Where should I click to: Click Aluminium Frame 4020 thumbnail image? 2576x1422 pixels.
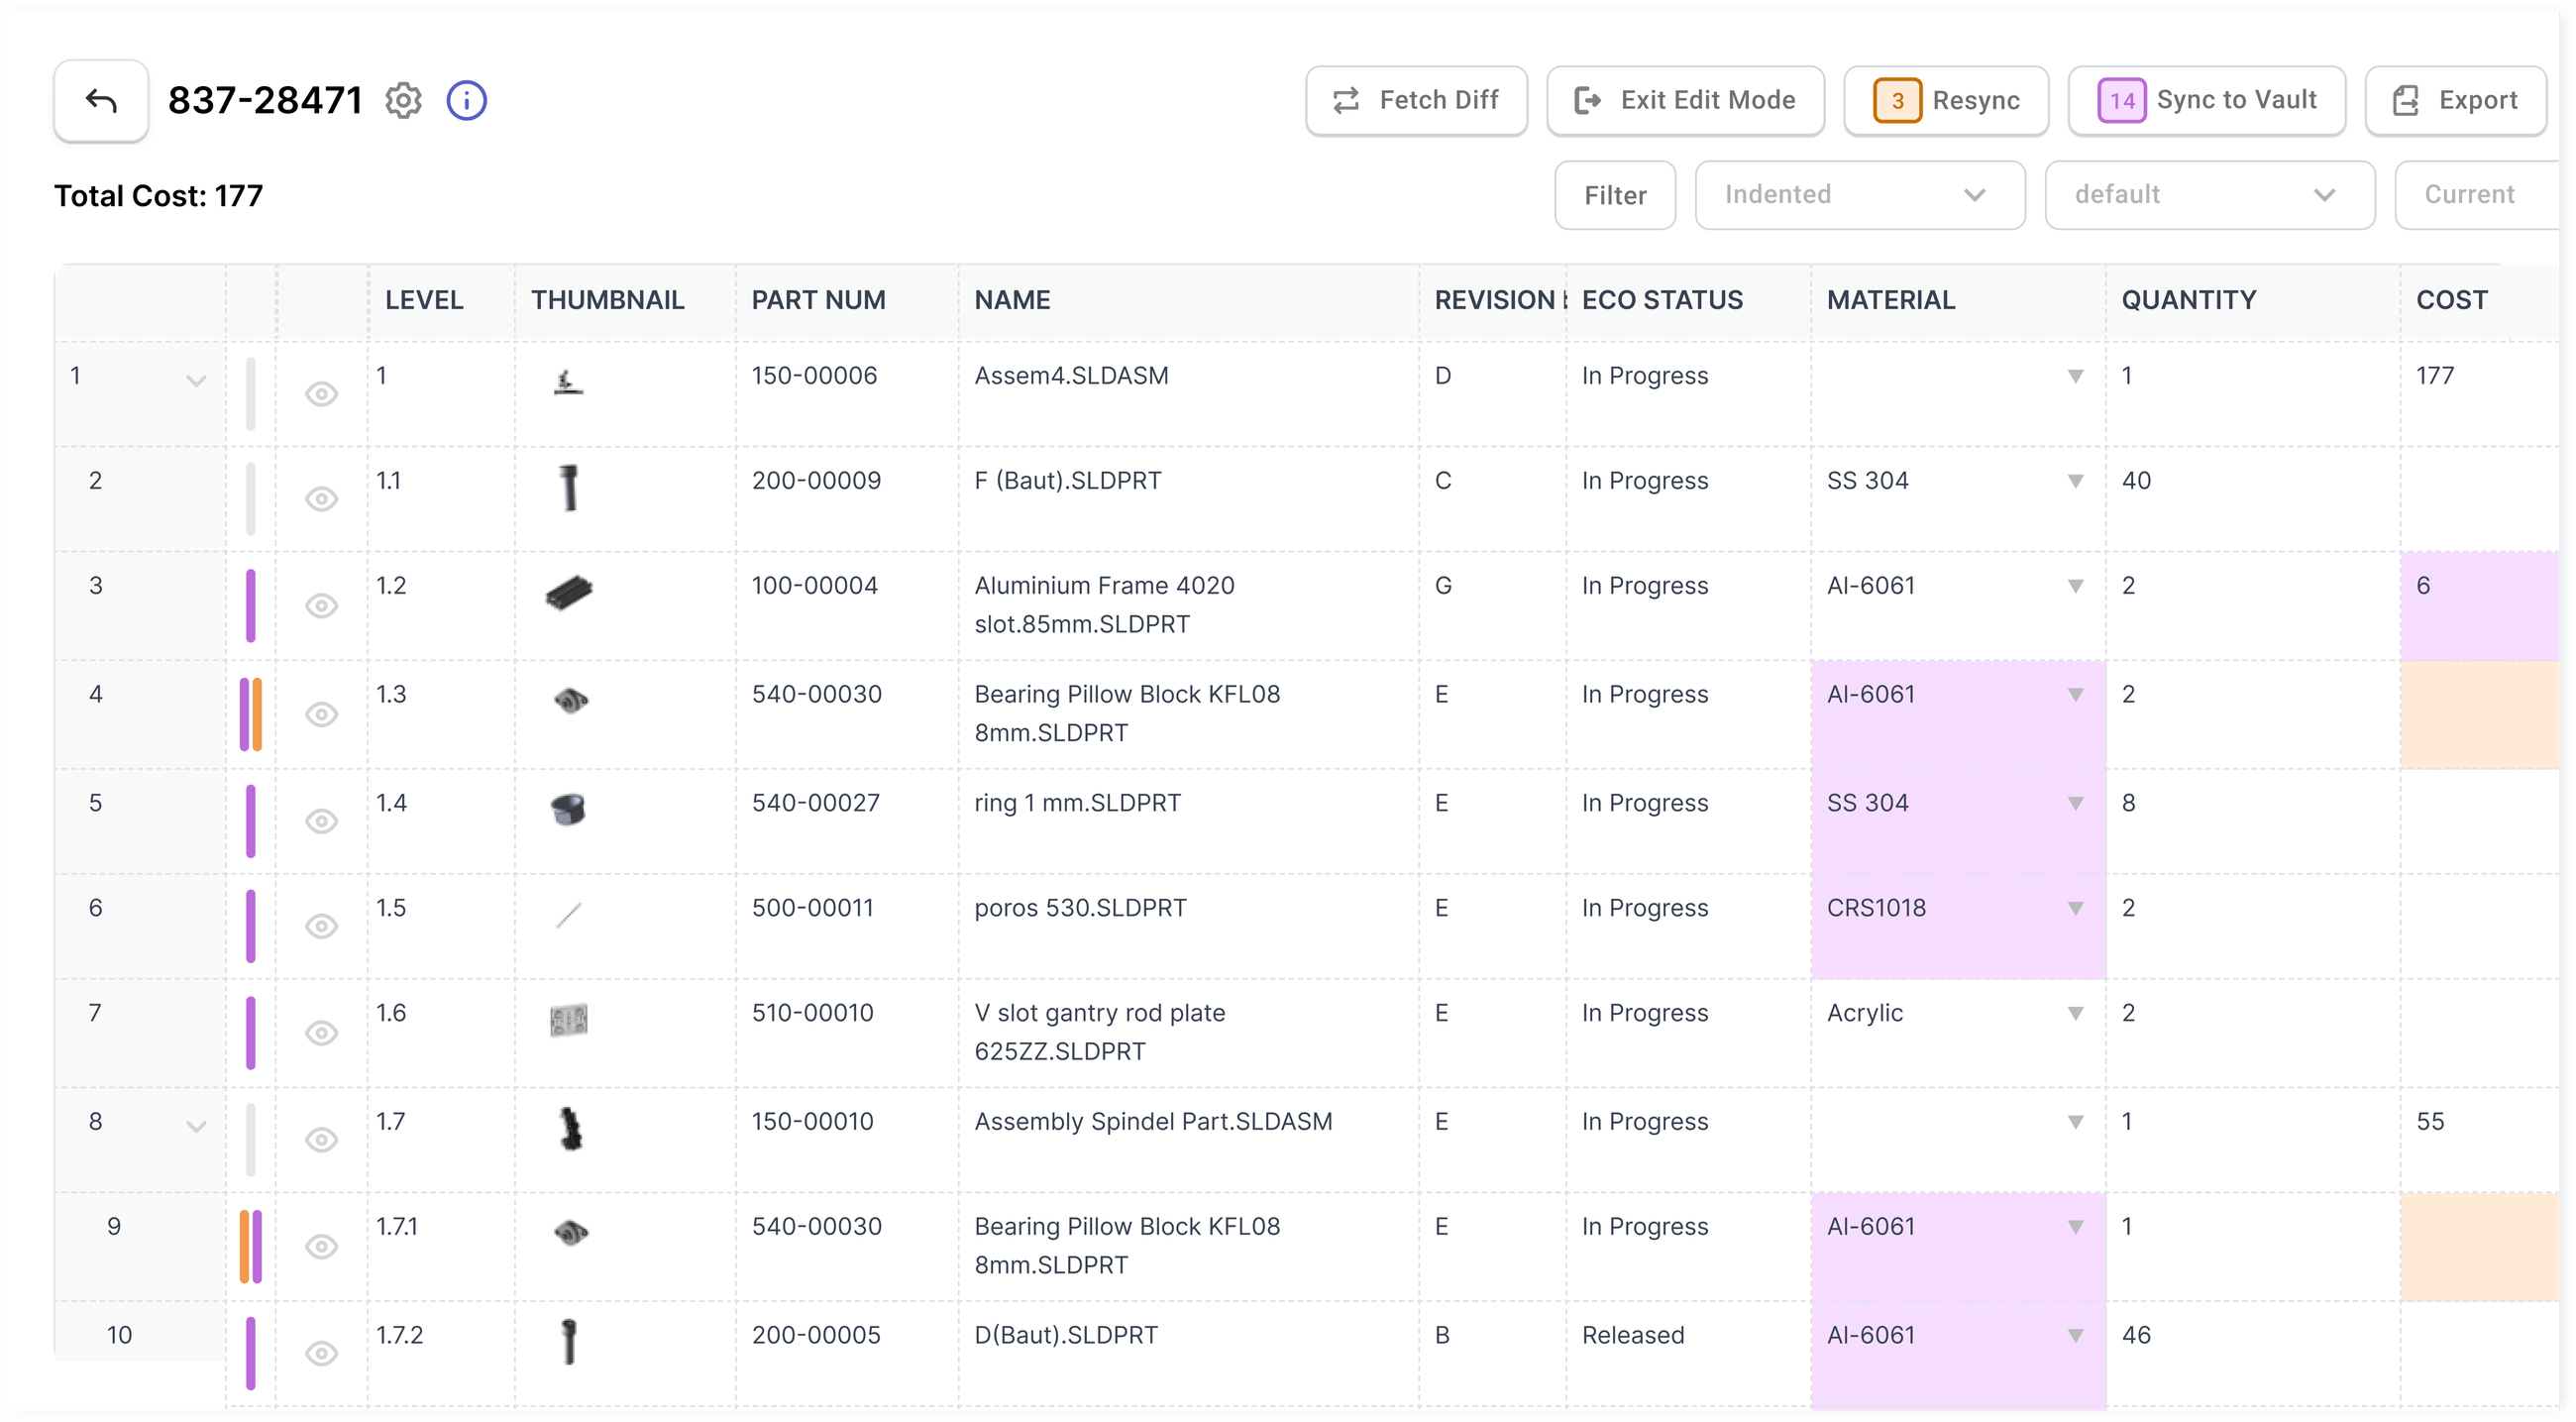click(x=569, y=592)
